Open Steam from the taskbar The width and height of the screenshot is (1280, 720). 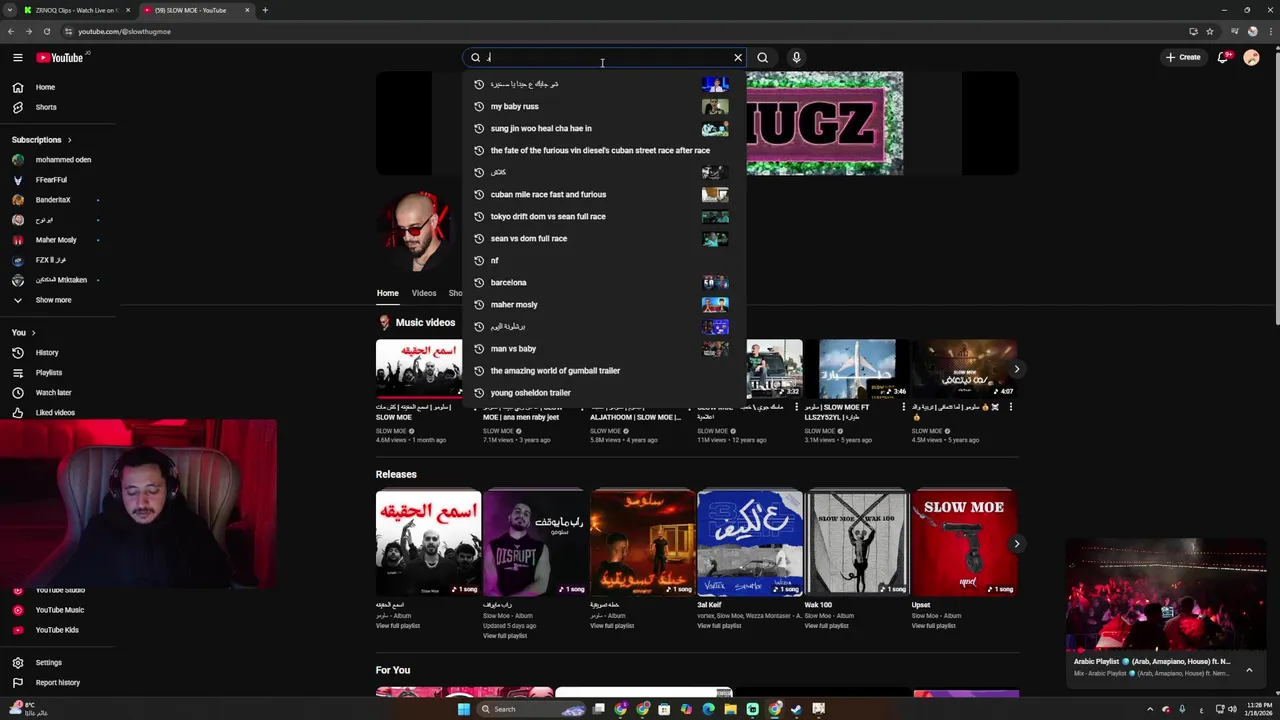[796, 709]
